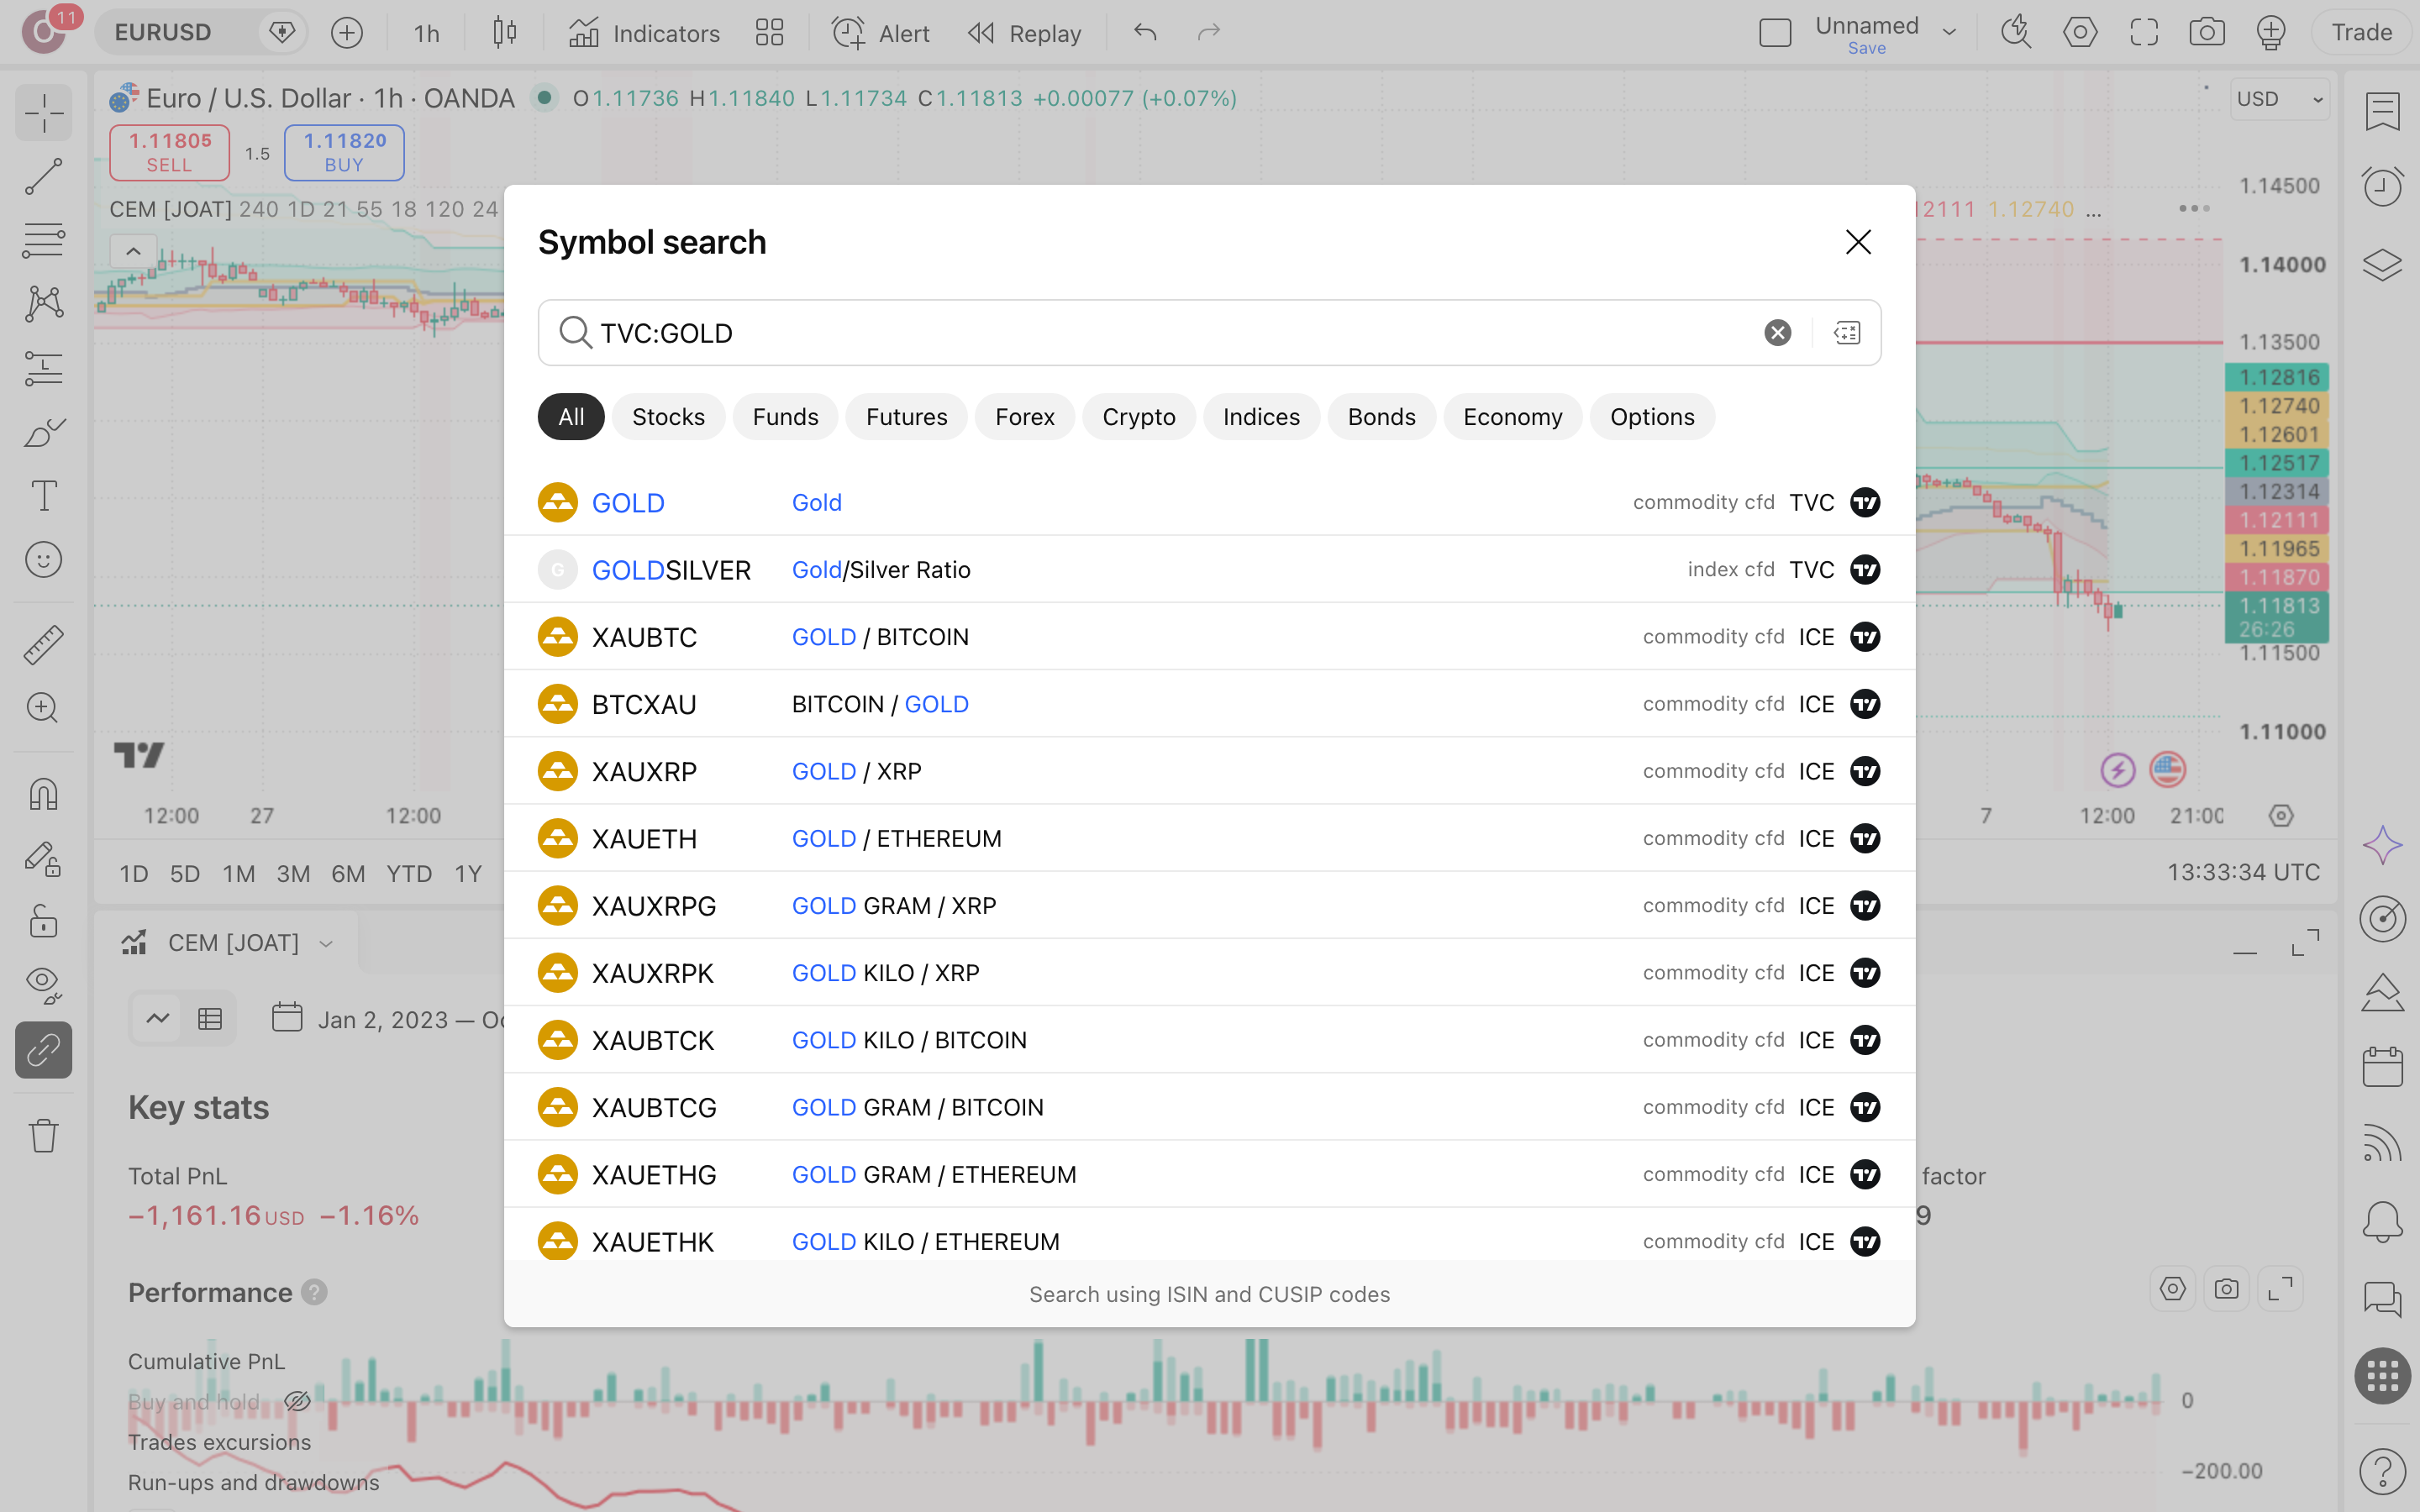Select the 1h interval dropdown
This screenshot has height=1512, width=2420.
point(427,33)
